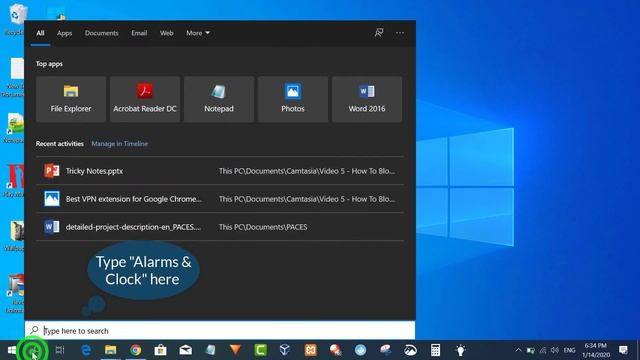The height and width of the screenshot is (360, 640).
Task: Open the Mail app on taskbar
Action: (186, 350)
